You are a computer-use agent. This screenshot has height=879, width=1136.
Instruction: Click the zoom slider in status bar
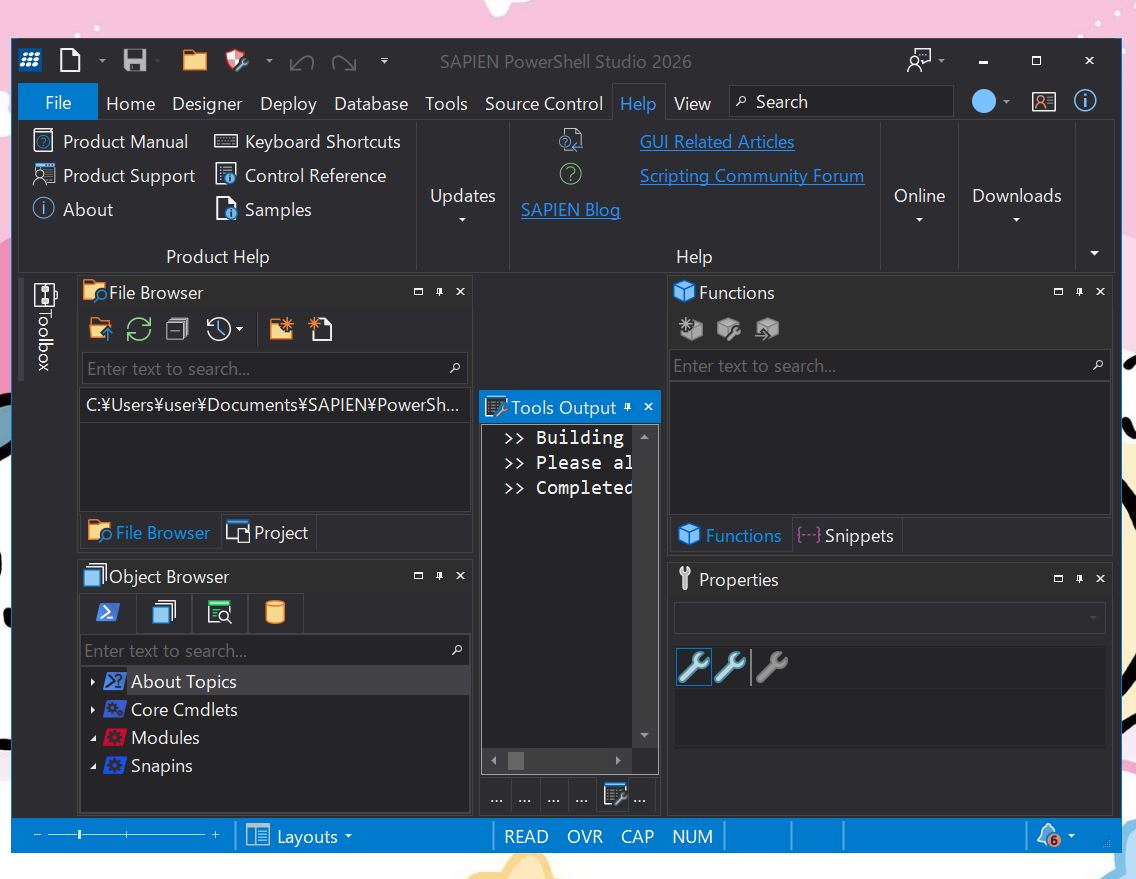click(x=80, y=835)
